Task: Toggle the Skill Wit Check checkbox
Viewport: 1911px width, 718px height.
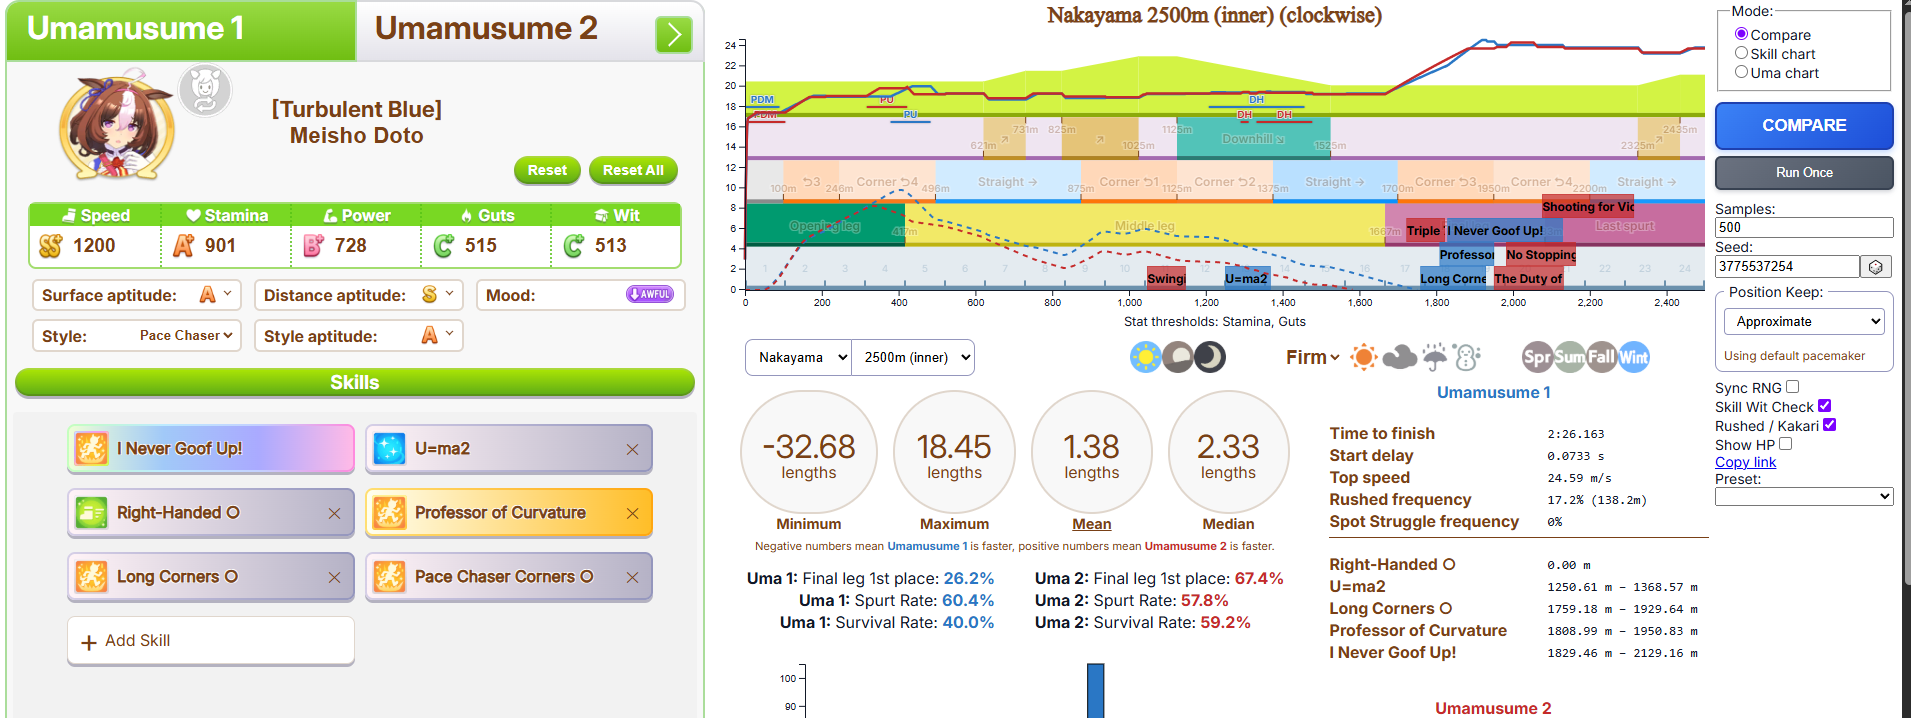Action: (1824, 406)
